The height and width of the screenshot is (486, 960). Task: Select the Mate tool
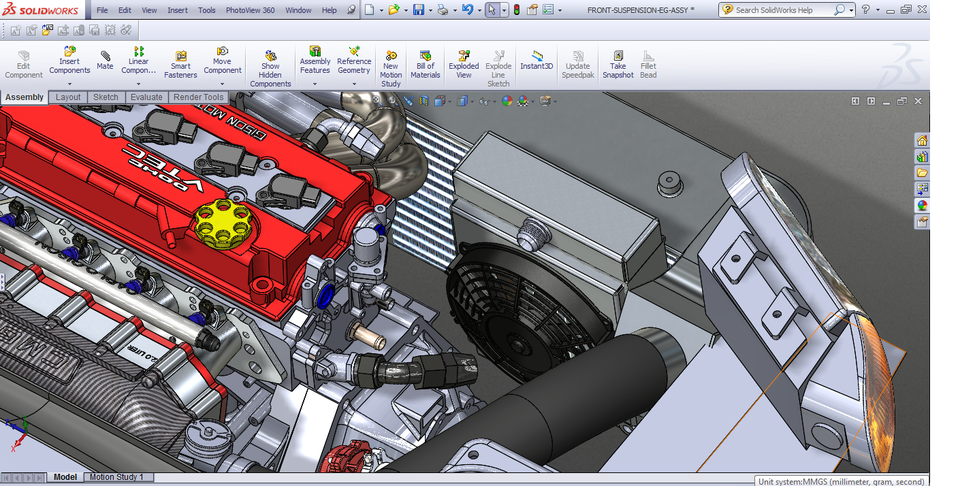coord(105,60)
